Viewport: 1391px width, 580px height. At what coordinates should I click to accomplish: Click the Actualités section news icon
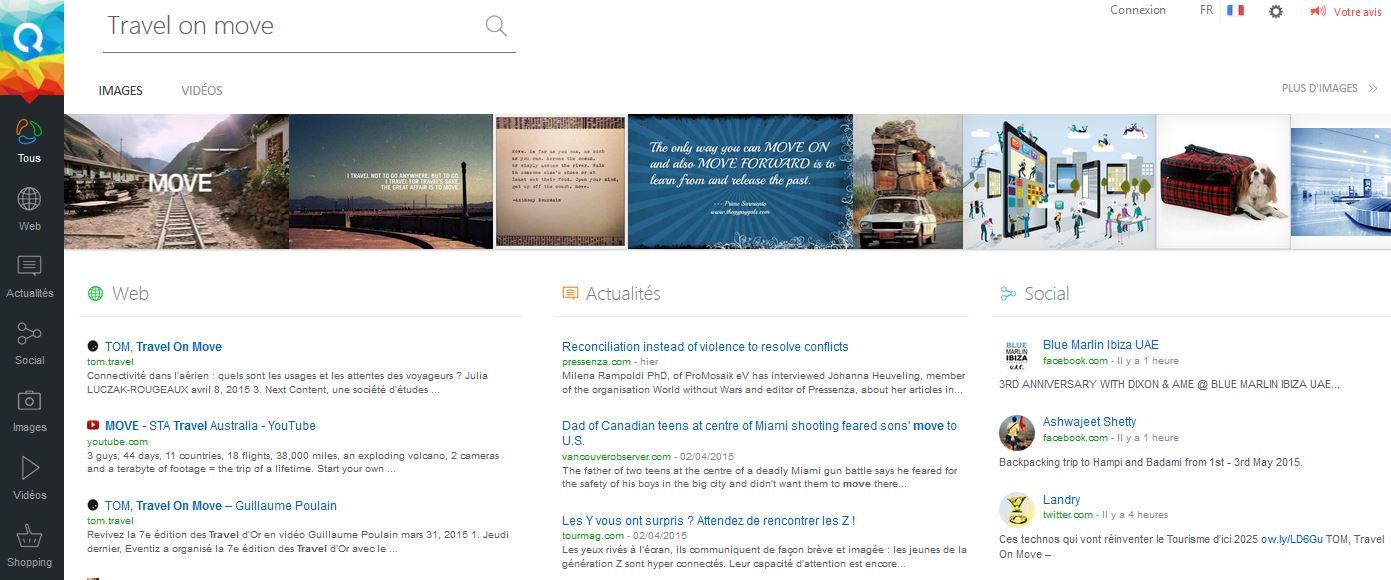[570, 294]
